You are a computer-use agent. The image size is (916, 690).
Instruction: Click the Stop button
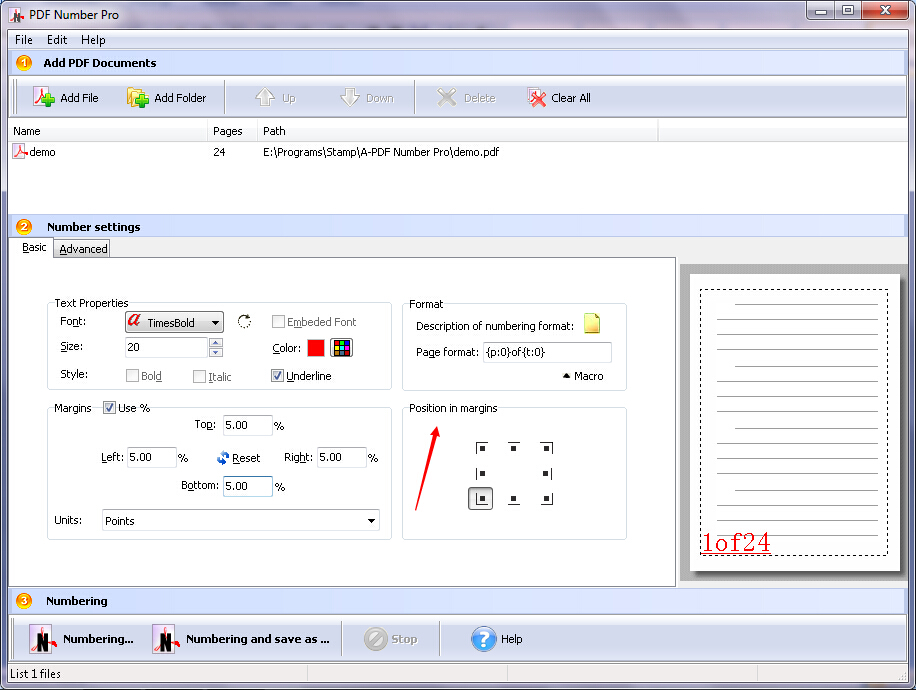[390, 639]
